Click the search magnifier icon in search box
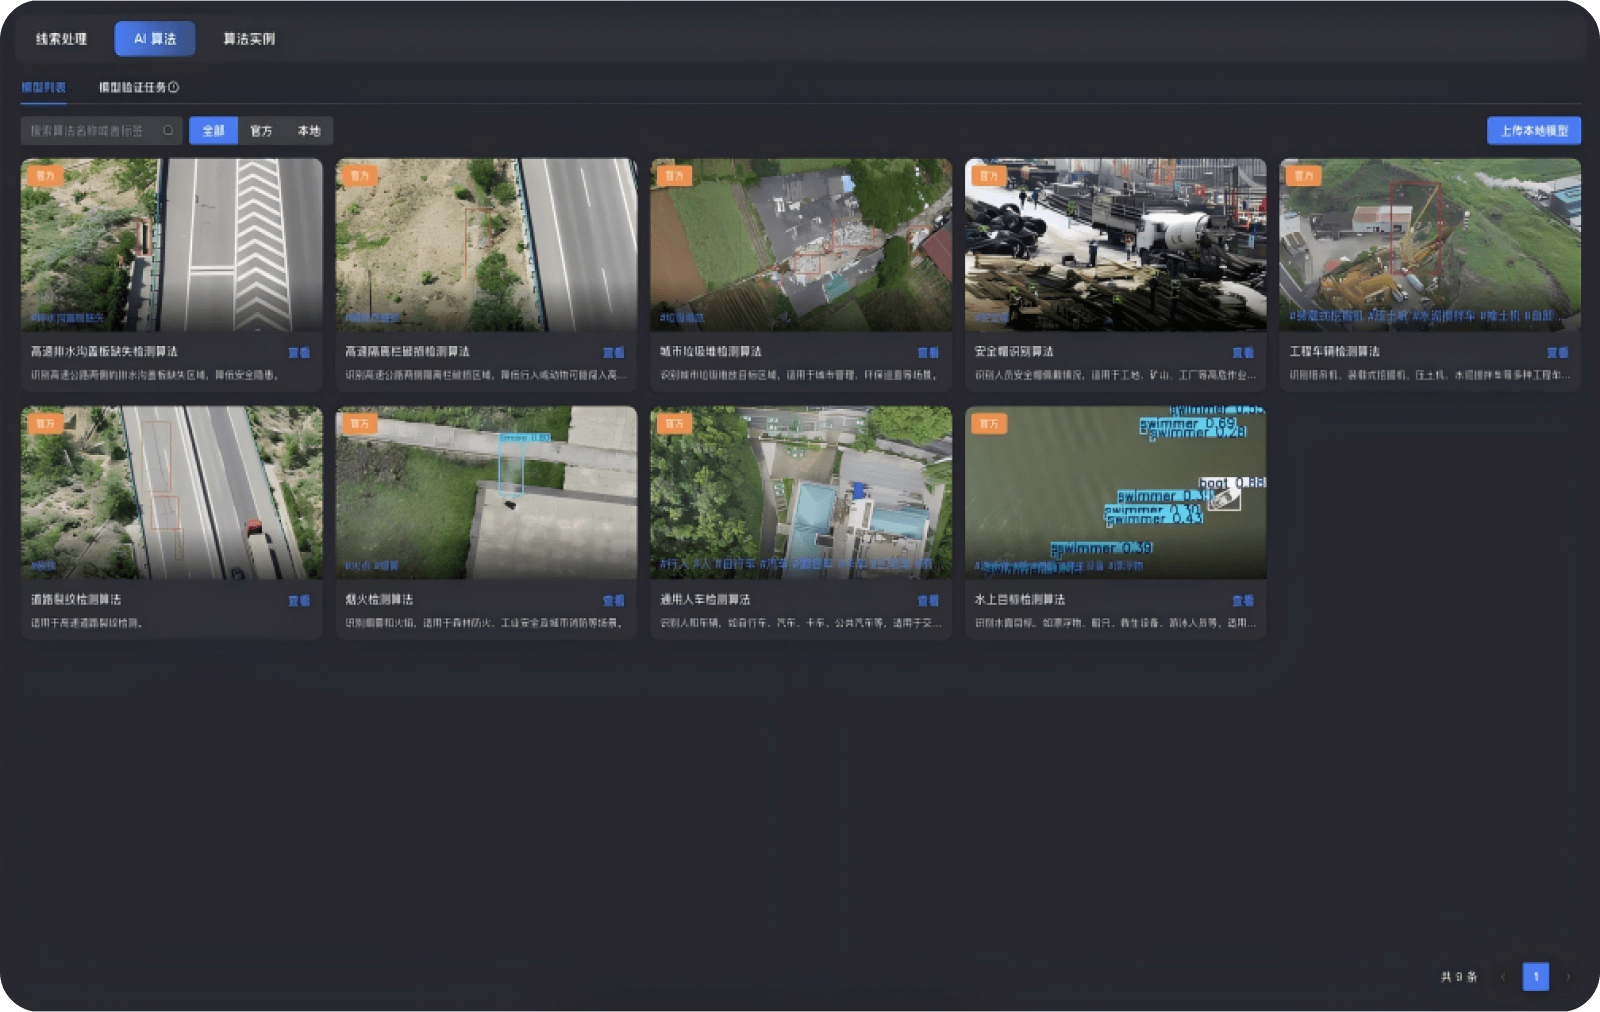The image size is (1600, 1012). [x=168, y=131]
